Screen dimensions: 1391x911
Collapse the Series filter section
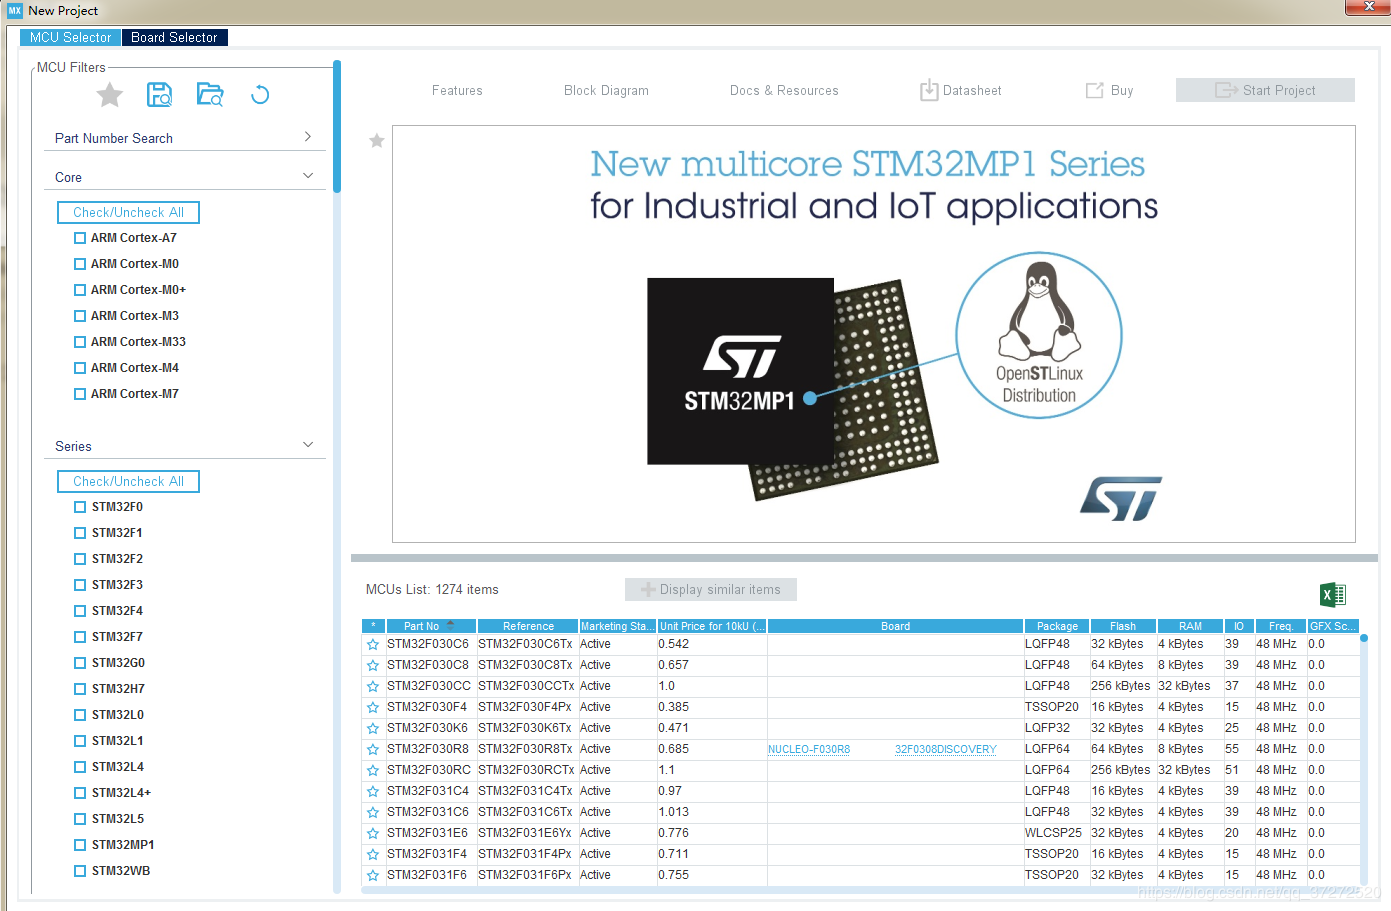pyautogui.click(x=307, y=445)
